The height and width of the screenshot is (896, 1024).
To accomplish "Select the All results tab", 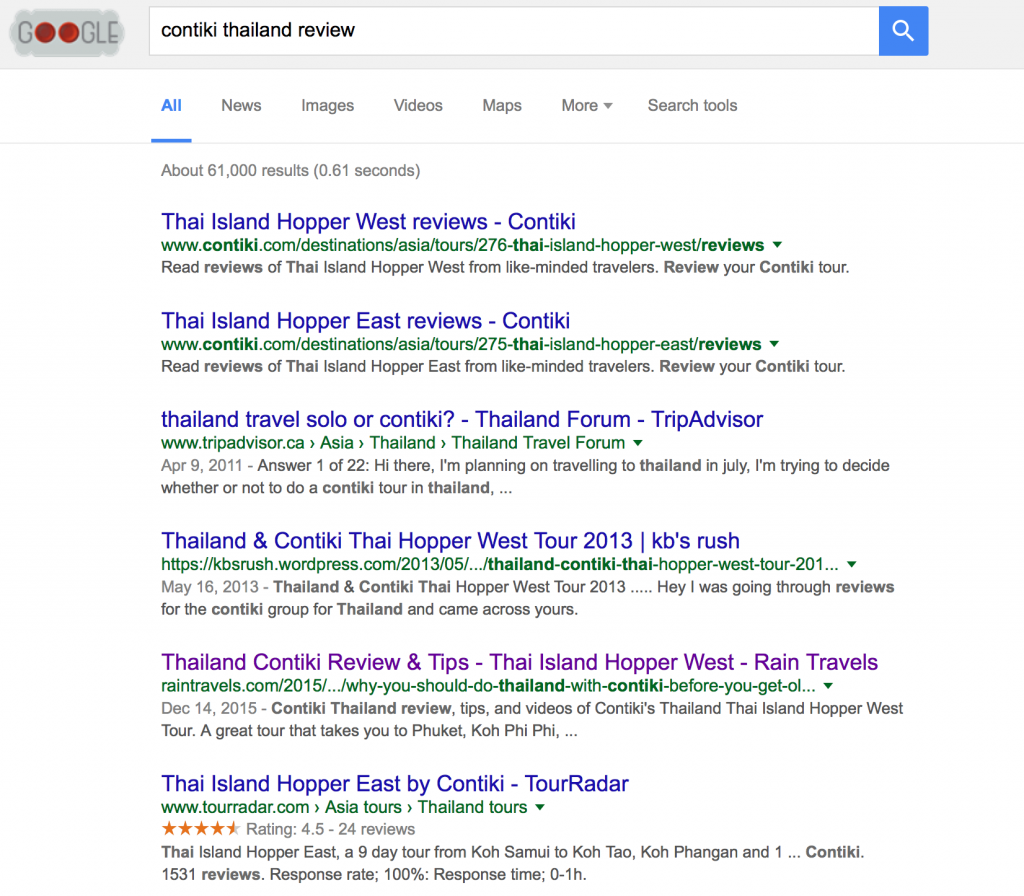I will (x=171, y=105).
